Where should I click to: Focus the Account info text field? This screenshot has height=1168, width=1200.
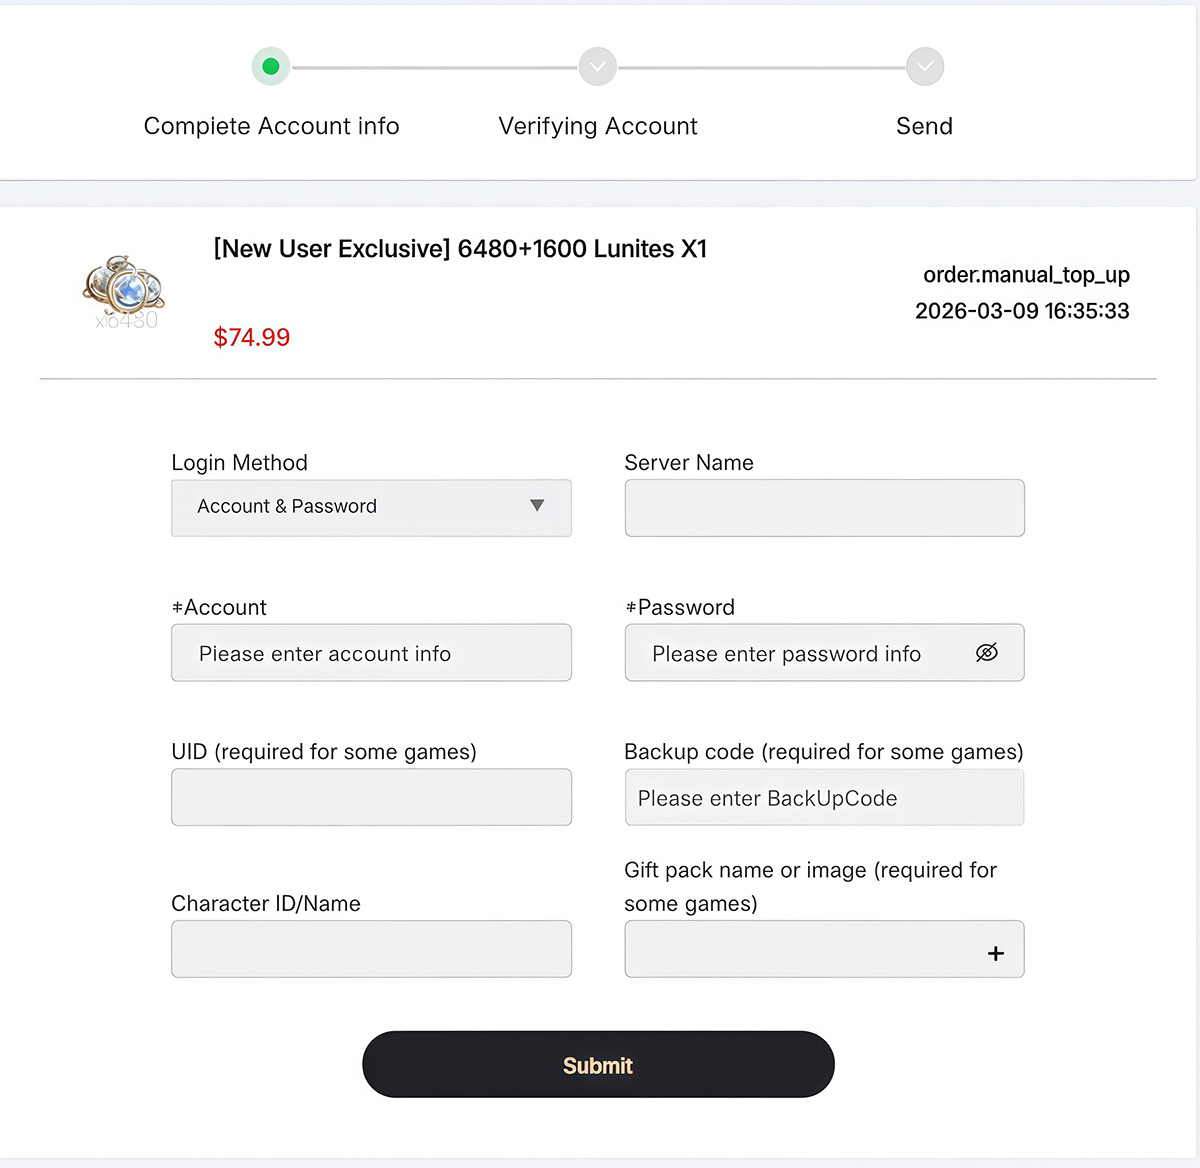coord(371,653)
